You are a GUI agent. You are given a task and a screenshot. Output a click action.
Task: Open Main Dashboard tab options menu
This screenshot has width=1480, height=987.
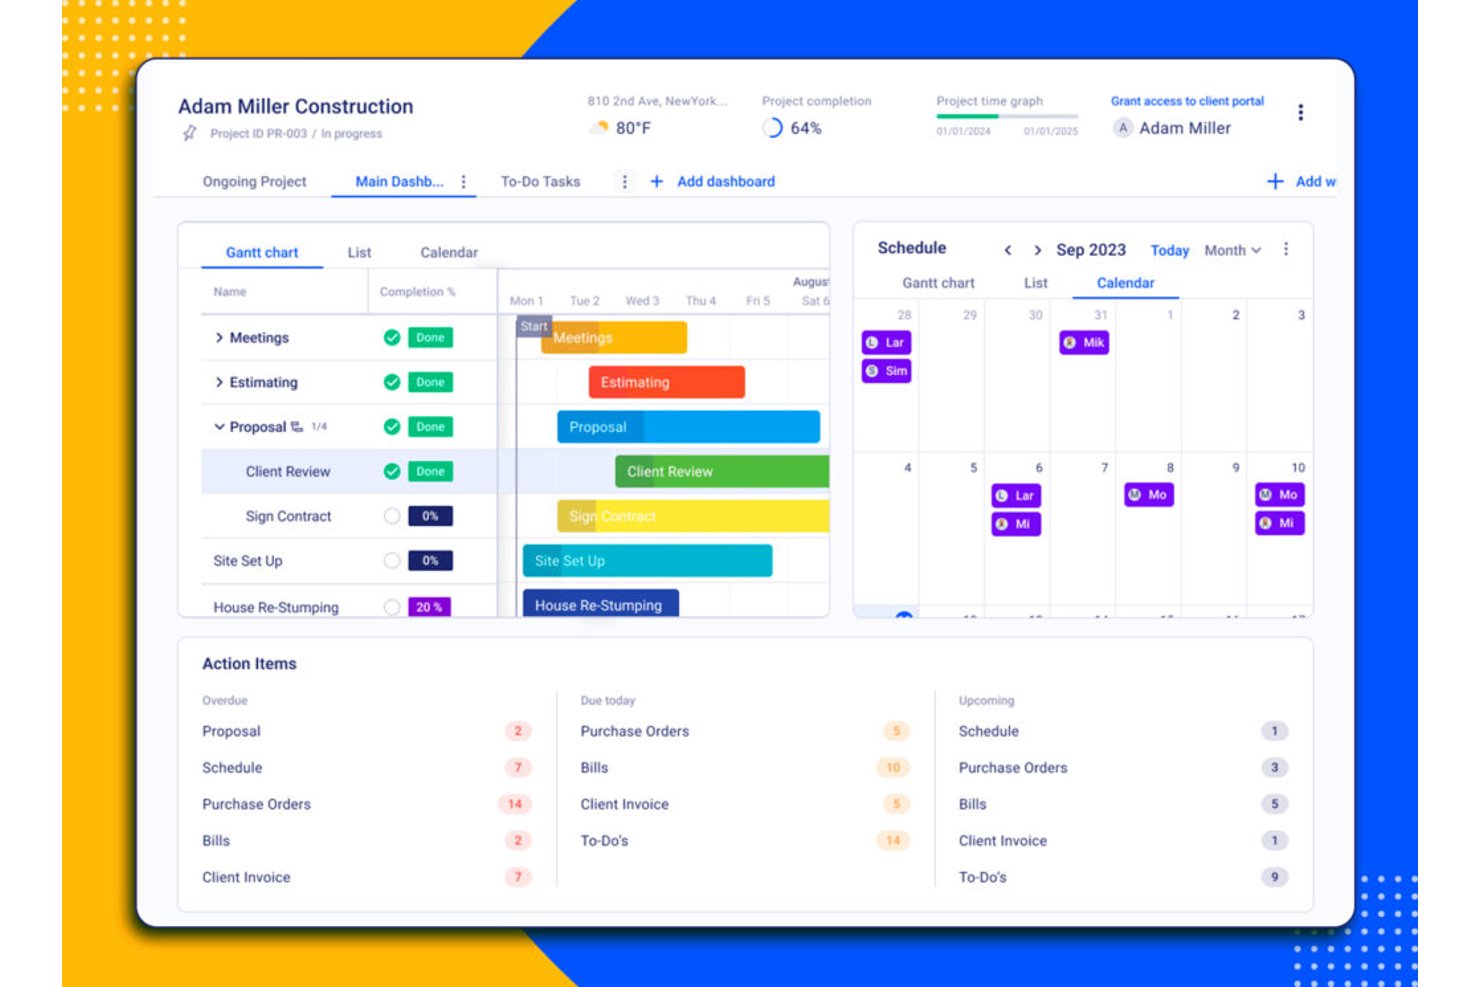[463, 182]
